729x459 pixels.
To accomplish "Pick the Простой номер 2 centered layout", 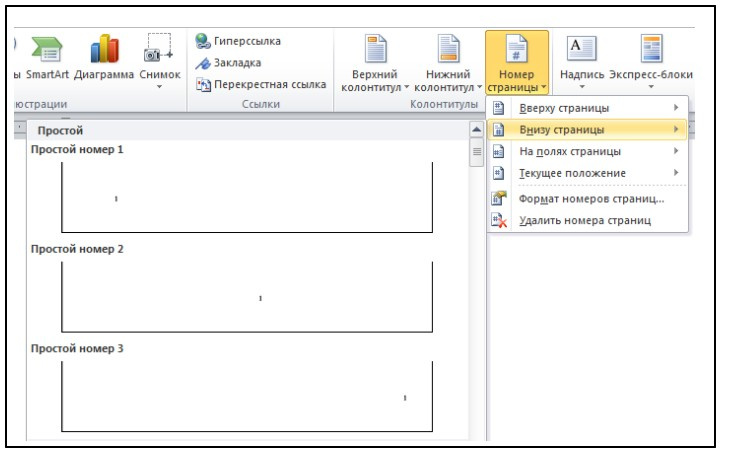I will coord(247,297).
